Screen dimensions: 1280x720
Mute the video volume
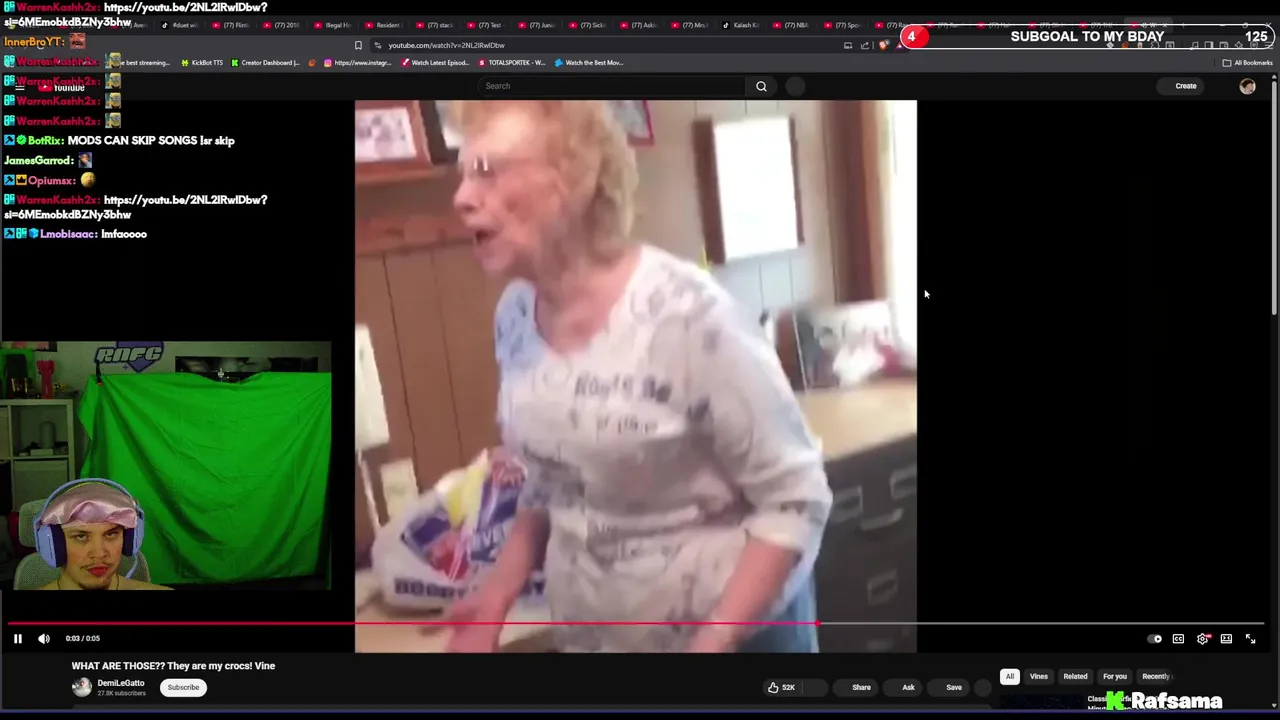click(x=44, y=638)
